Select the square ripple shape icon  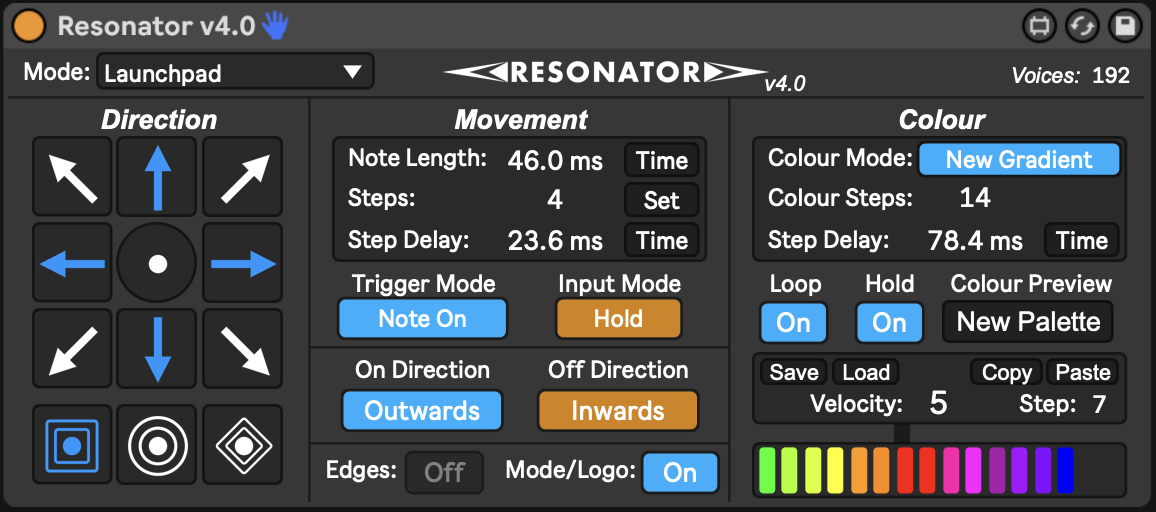click(x=72, y=445)
